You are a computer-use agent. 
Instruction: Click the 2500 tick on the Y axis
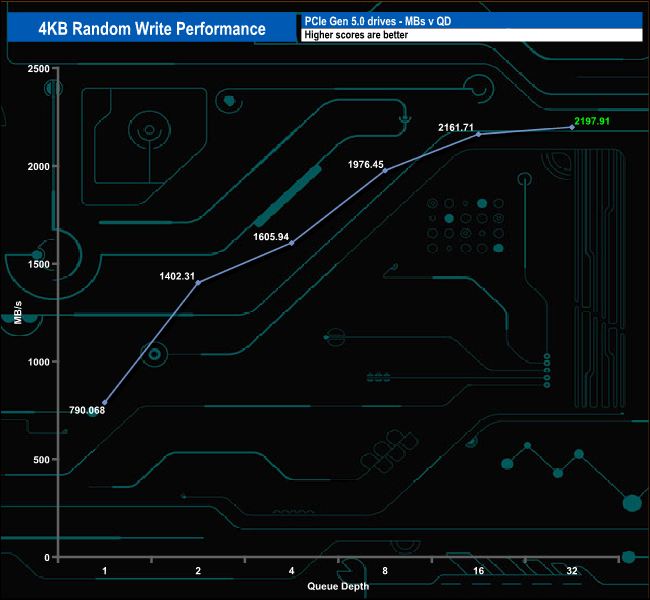[37, 69]
